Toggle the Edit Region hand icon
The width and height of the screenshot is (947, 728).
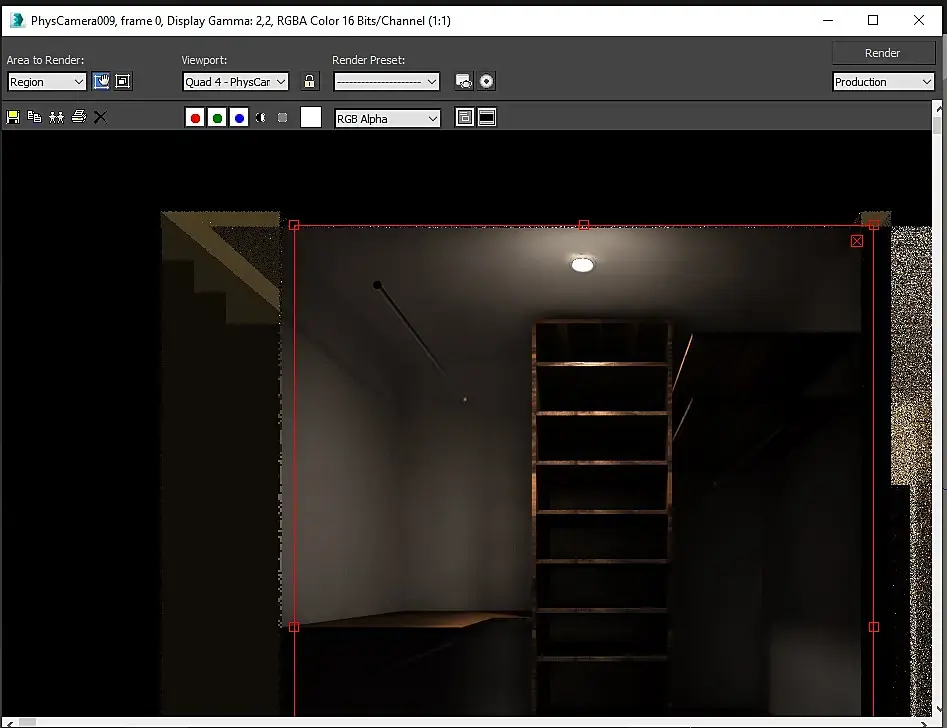click(101, 81)
